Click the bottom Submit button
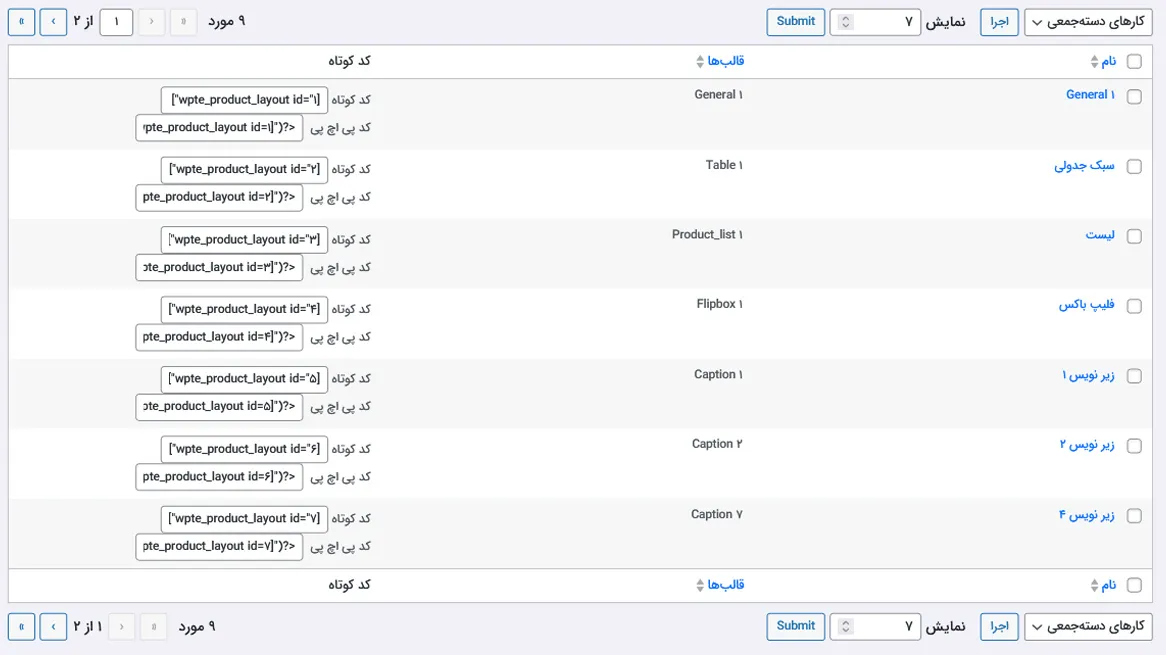The image size is (1166, 655). (796, 626)
